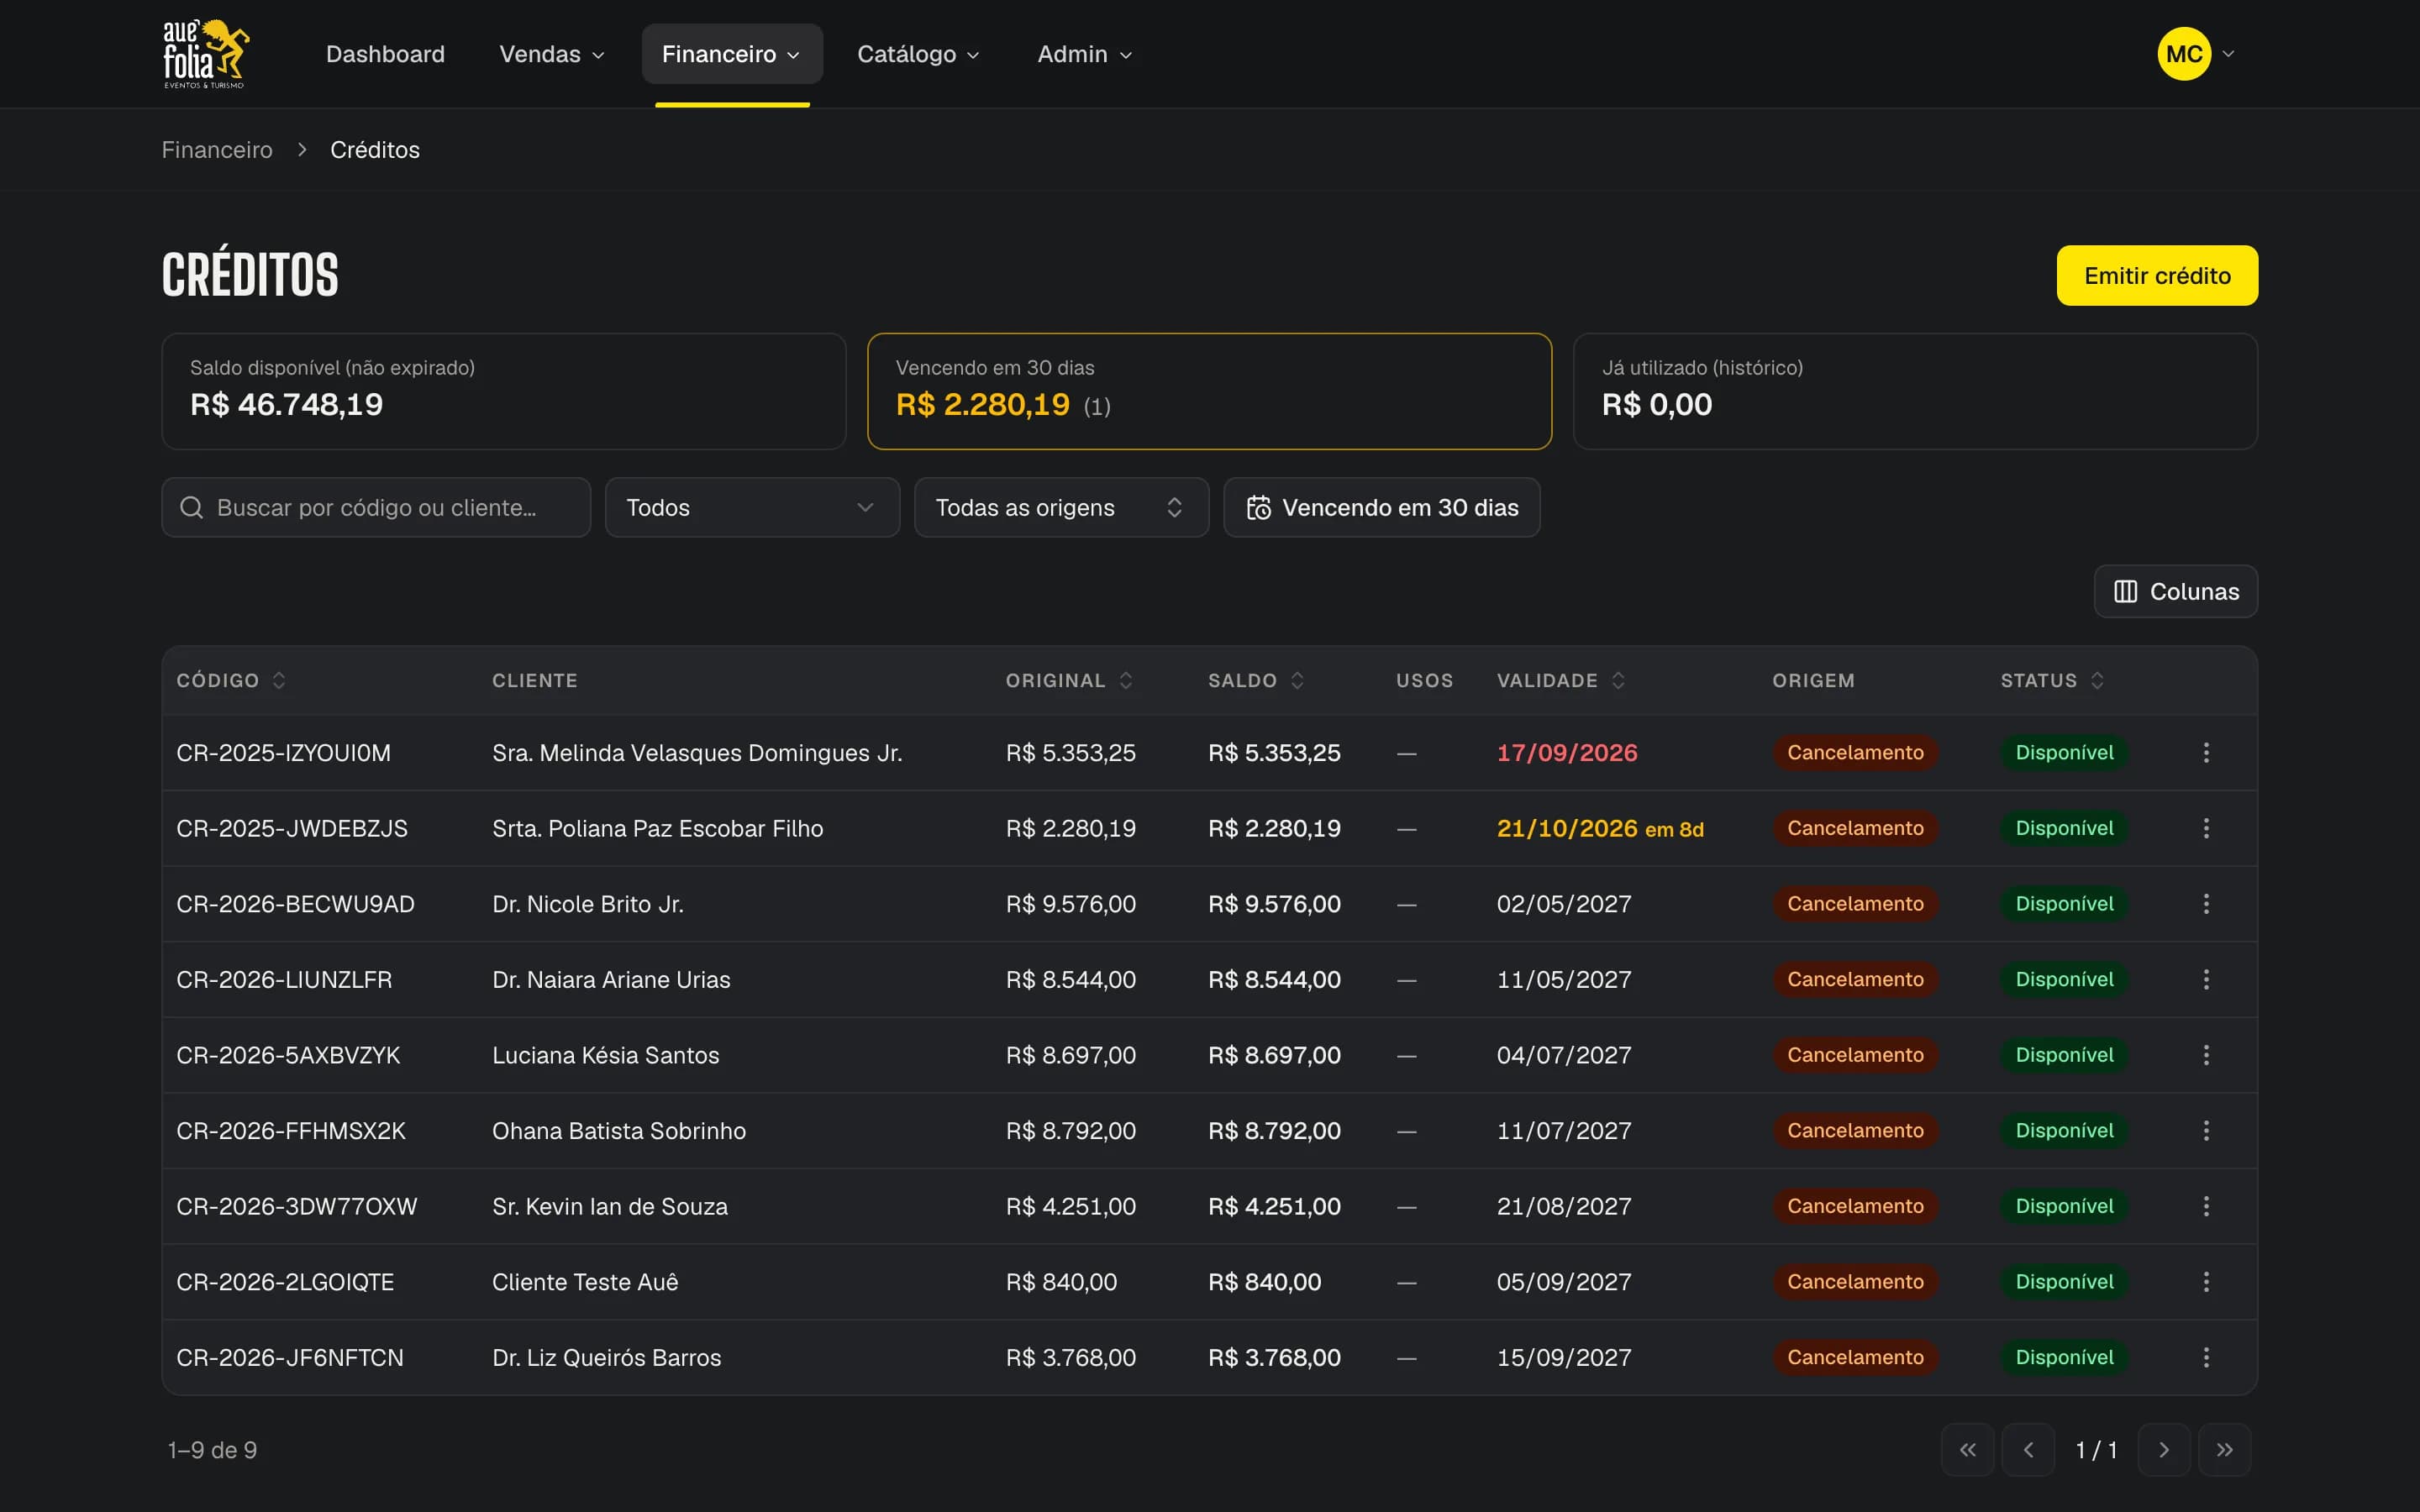Sort by Status column header
The width and height of the screenshot is (2420, 1512).
pos(2052,680)
